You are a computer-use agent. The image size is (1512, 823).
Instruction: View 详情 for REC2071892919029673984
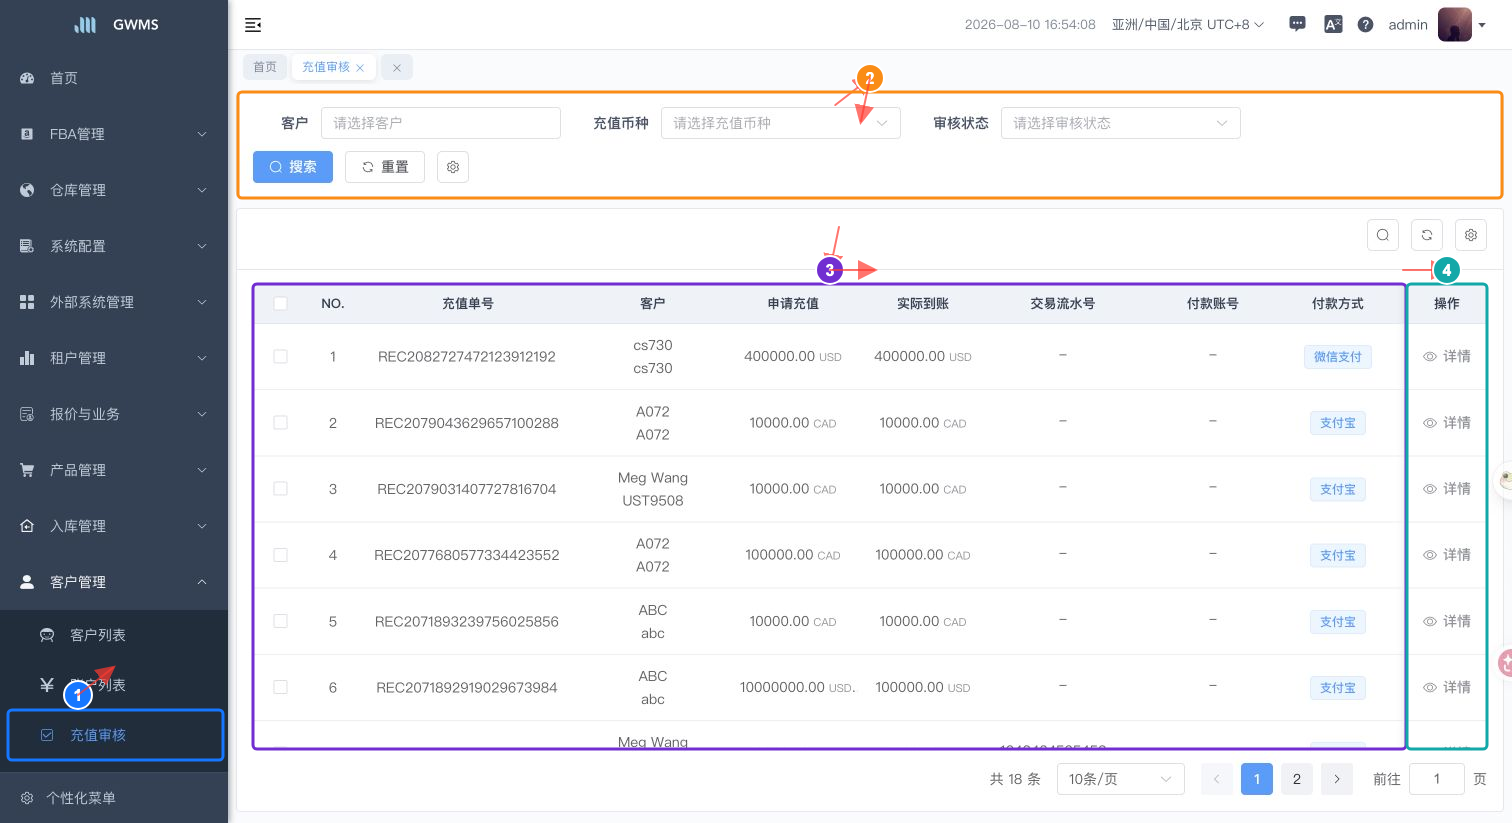[1447, 687]
